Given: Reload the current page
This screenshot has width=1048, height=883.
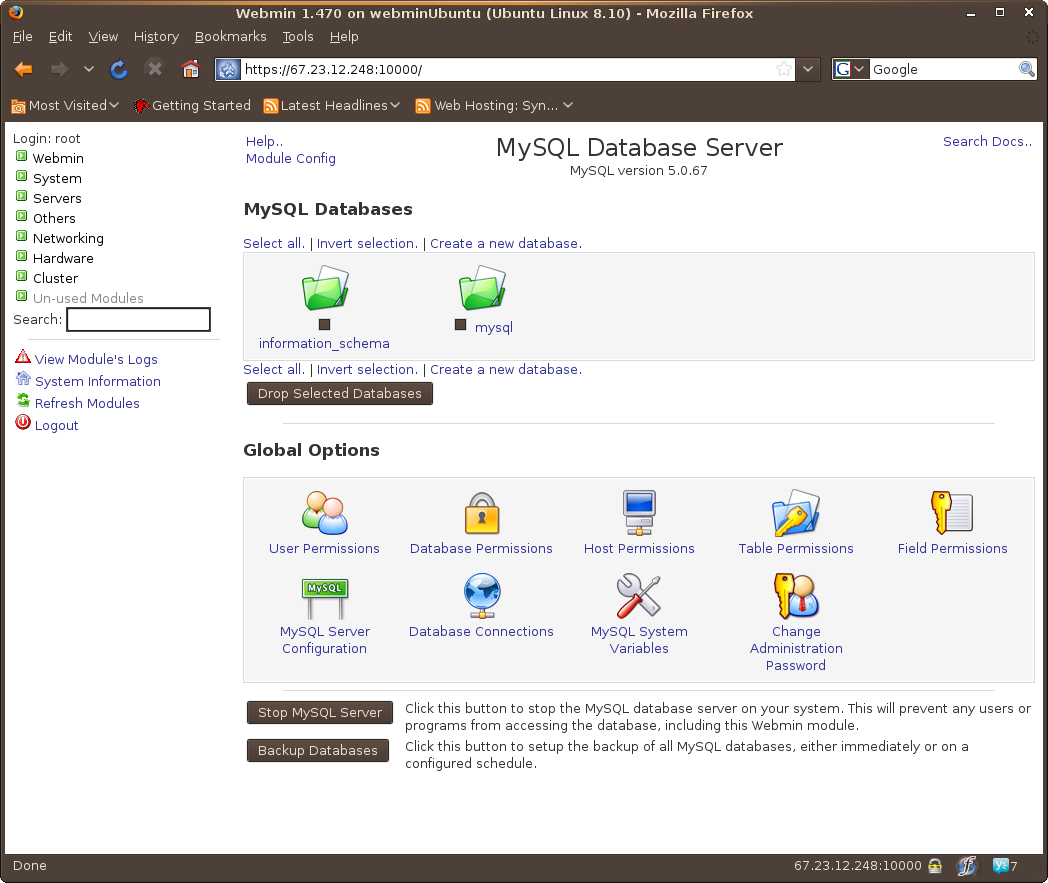Looking at the screenshot, I should [119, 69].
